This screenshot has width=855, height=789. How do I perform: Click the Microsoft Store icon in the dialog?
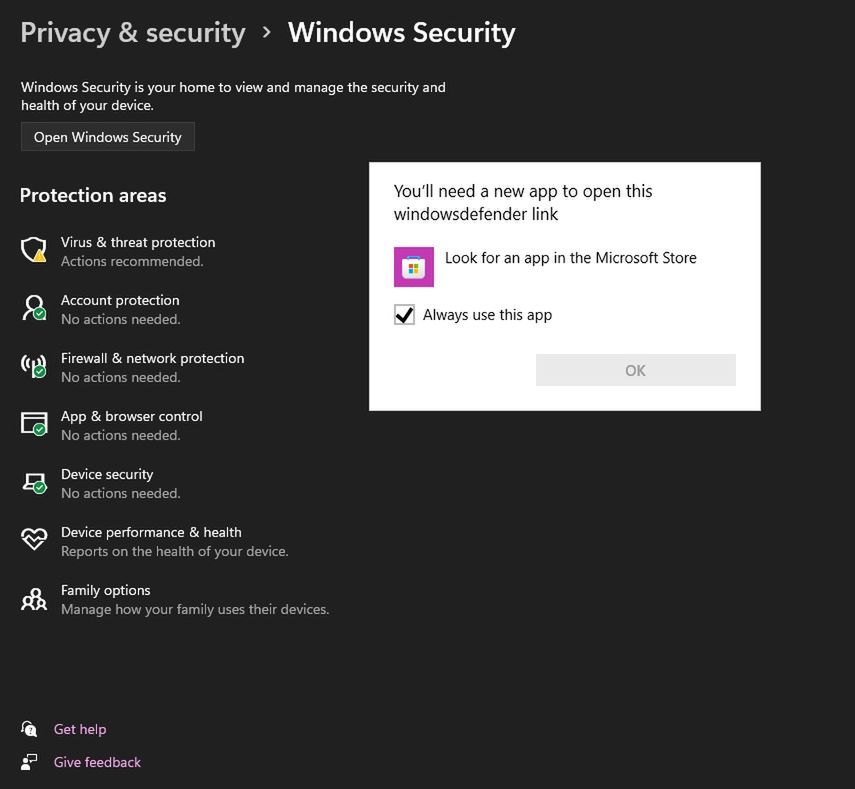[x=413, y=267]
